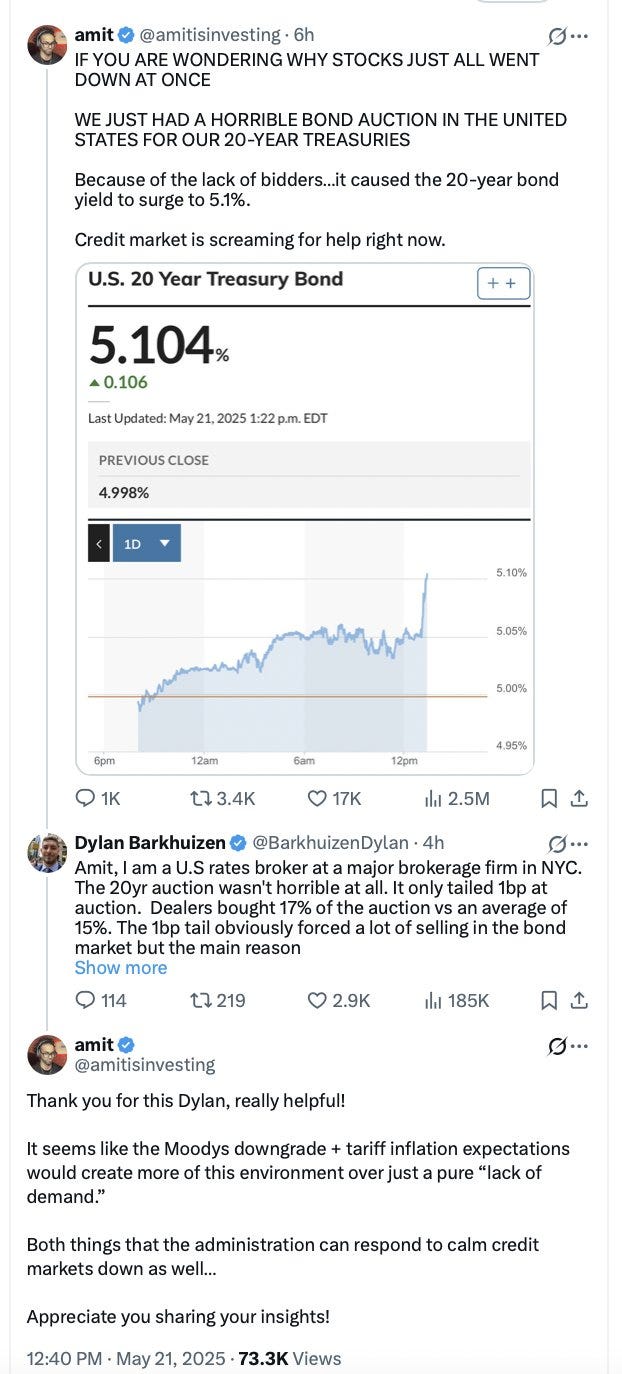Click the ++ button on Treasury card

point(503,283)
